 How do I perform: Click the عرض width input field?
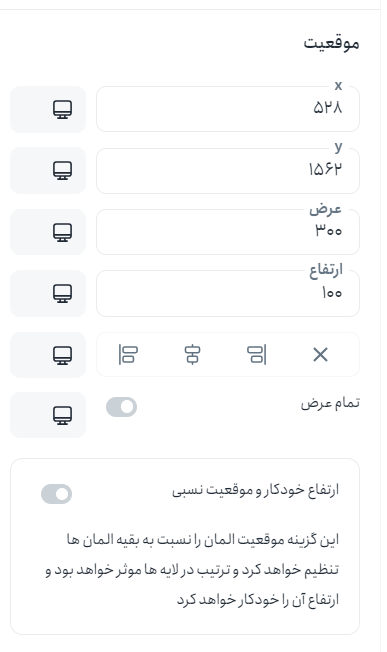pos(228,232)
